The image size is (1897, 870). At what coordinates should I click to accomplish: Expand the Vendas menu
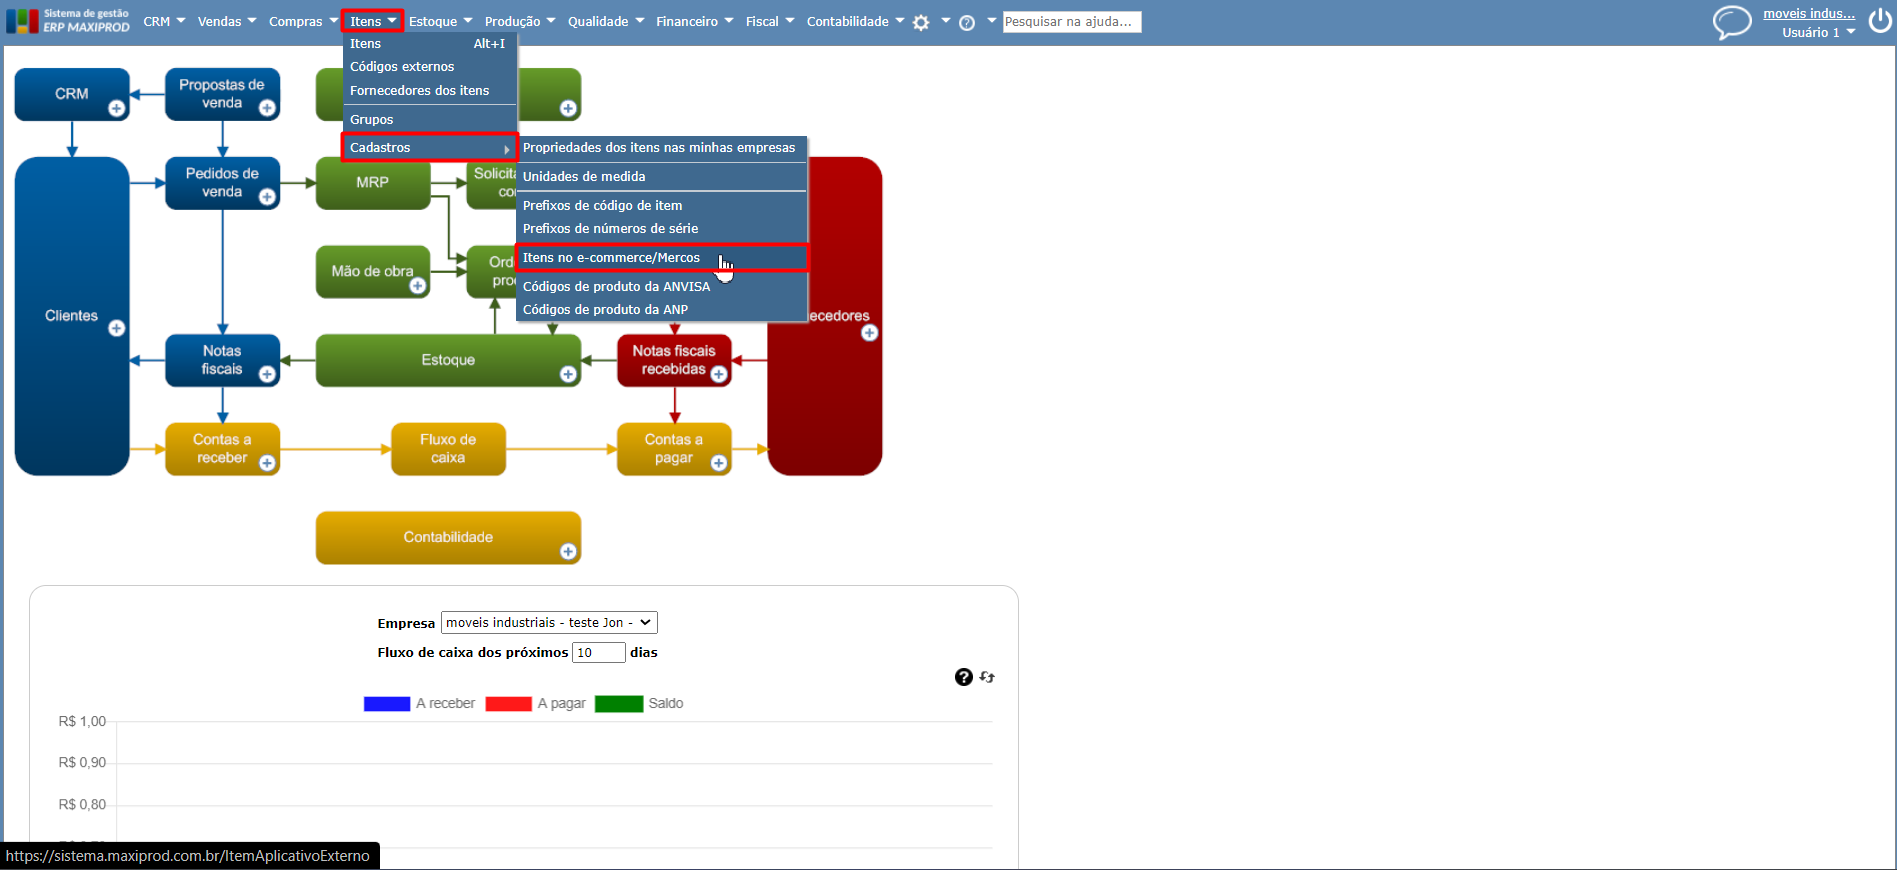tap(227, 21)
